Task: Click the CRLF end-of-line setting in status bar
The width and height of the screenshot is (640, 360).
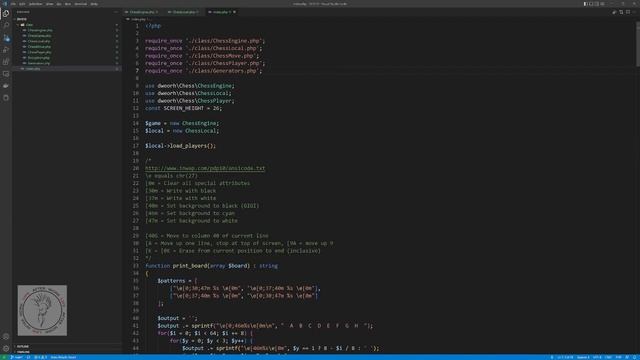Action: point(608,357)
